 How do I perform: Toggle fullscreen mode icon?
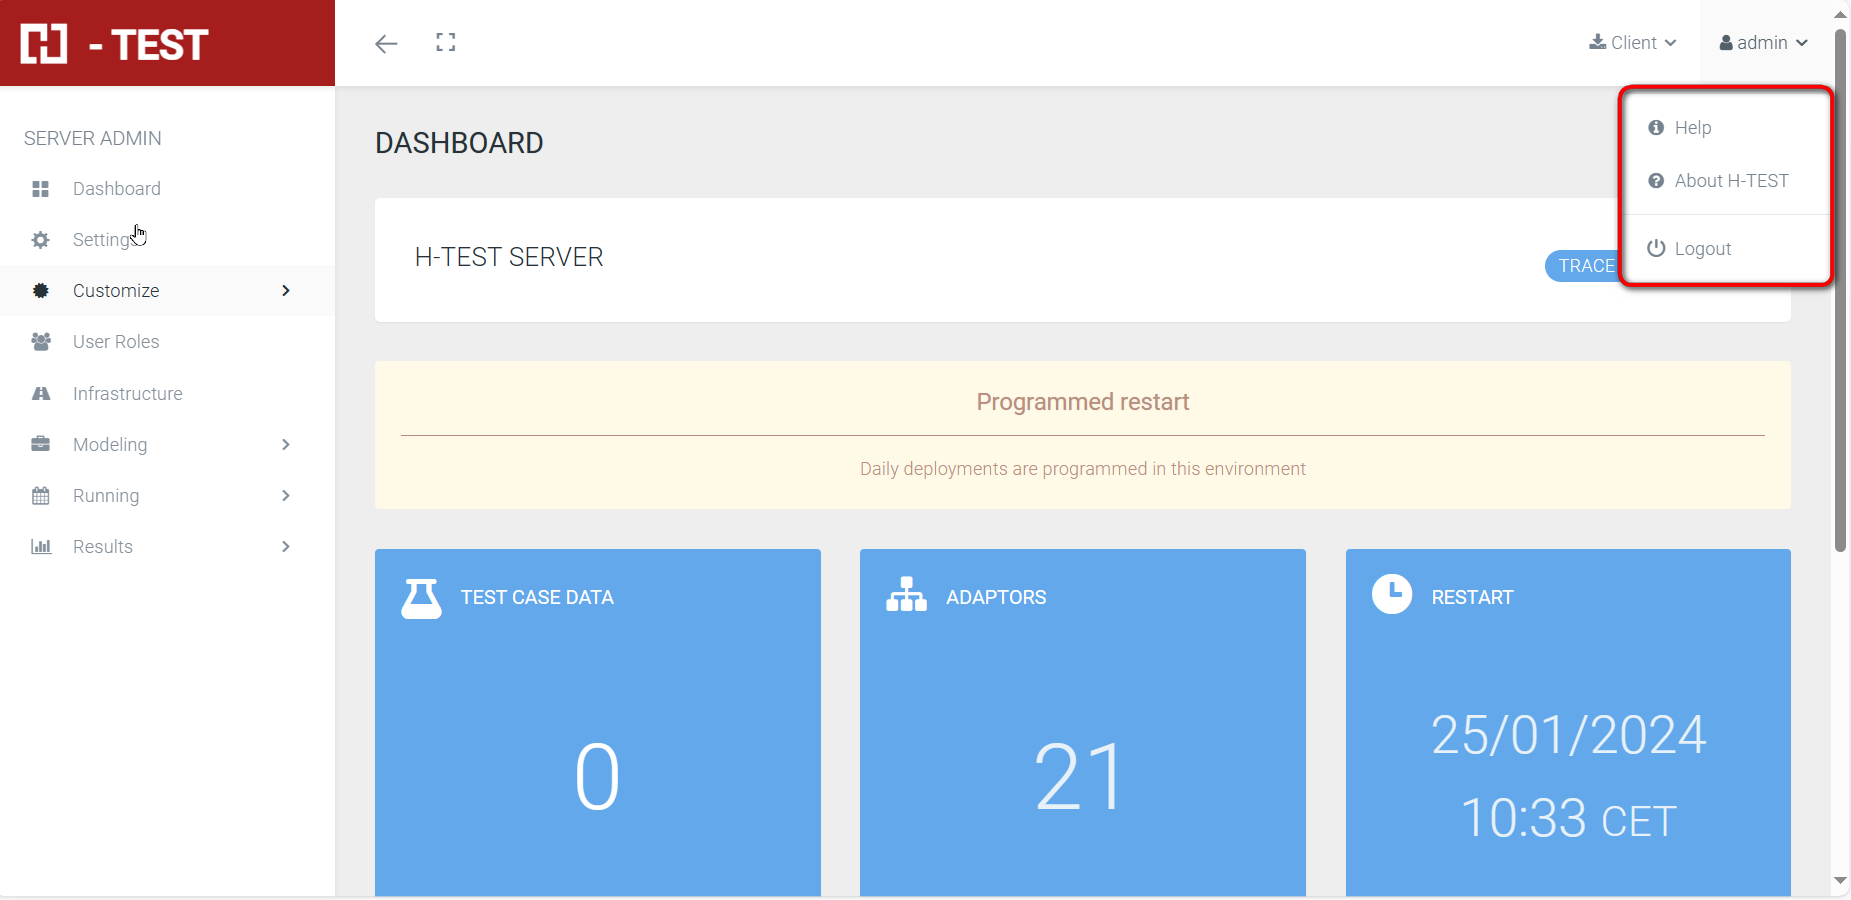tap(446, 42)
